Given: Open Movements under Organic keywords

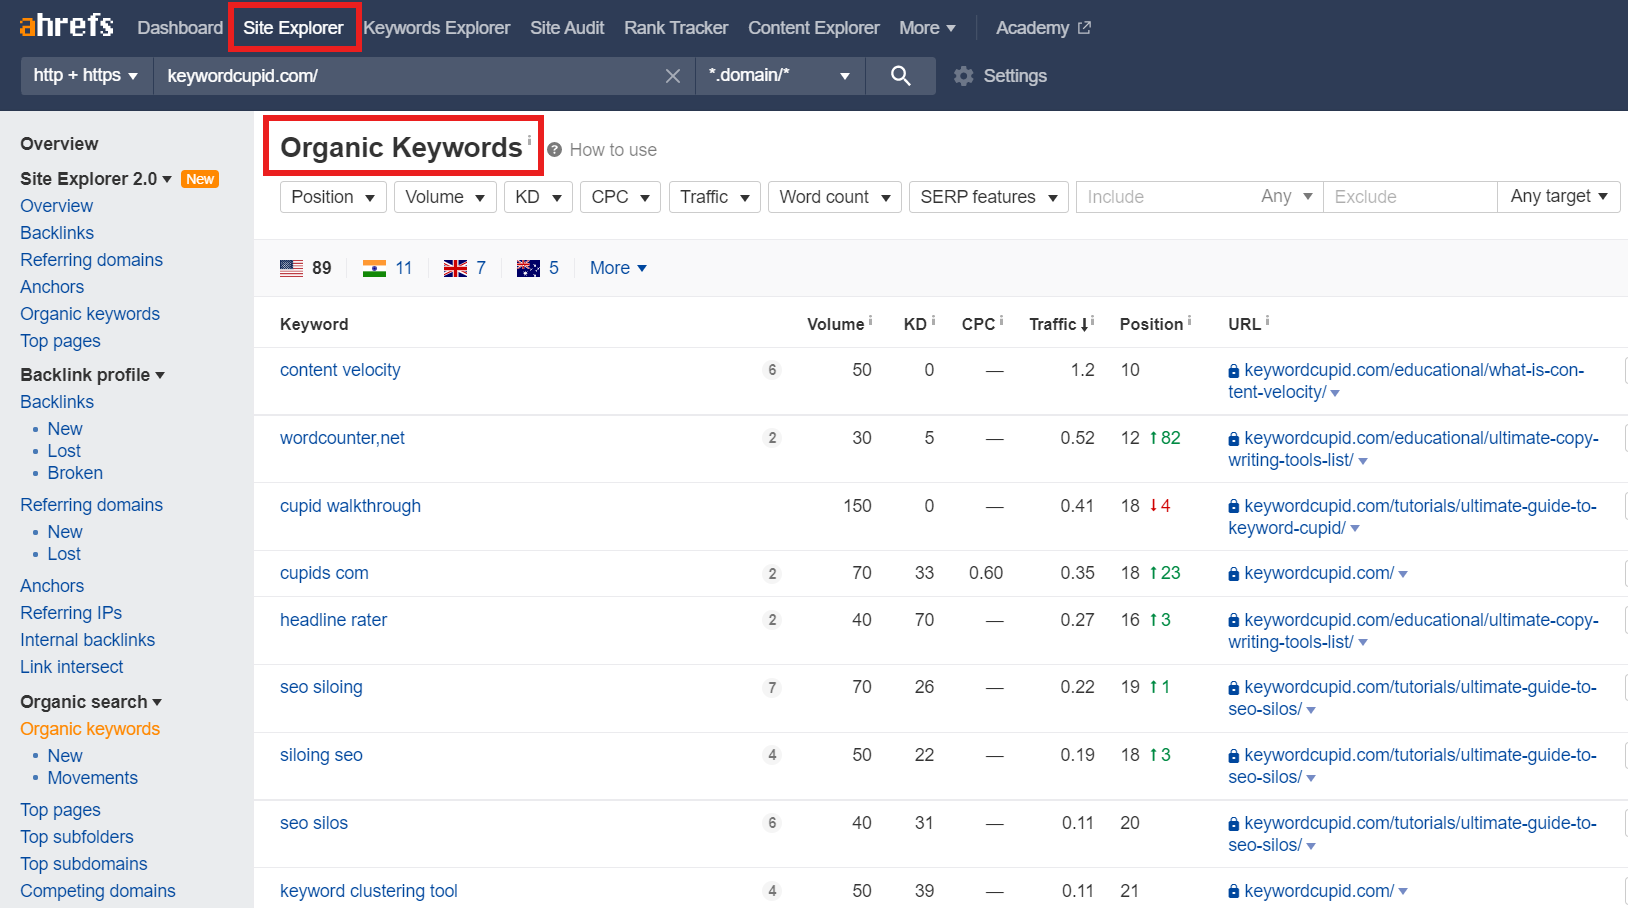Looking at the screenshot, I should click(93, 778).
